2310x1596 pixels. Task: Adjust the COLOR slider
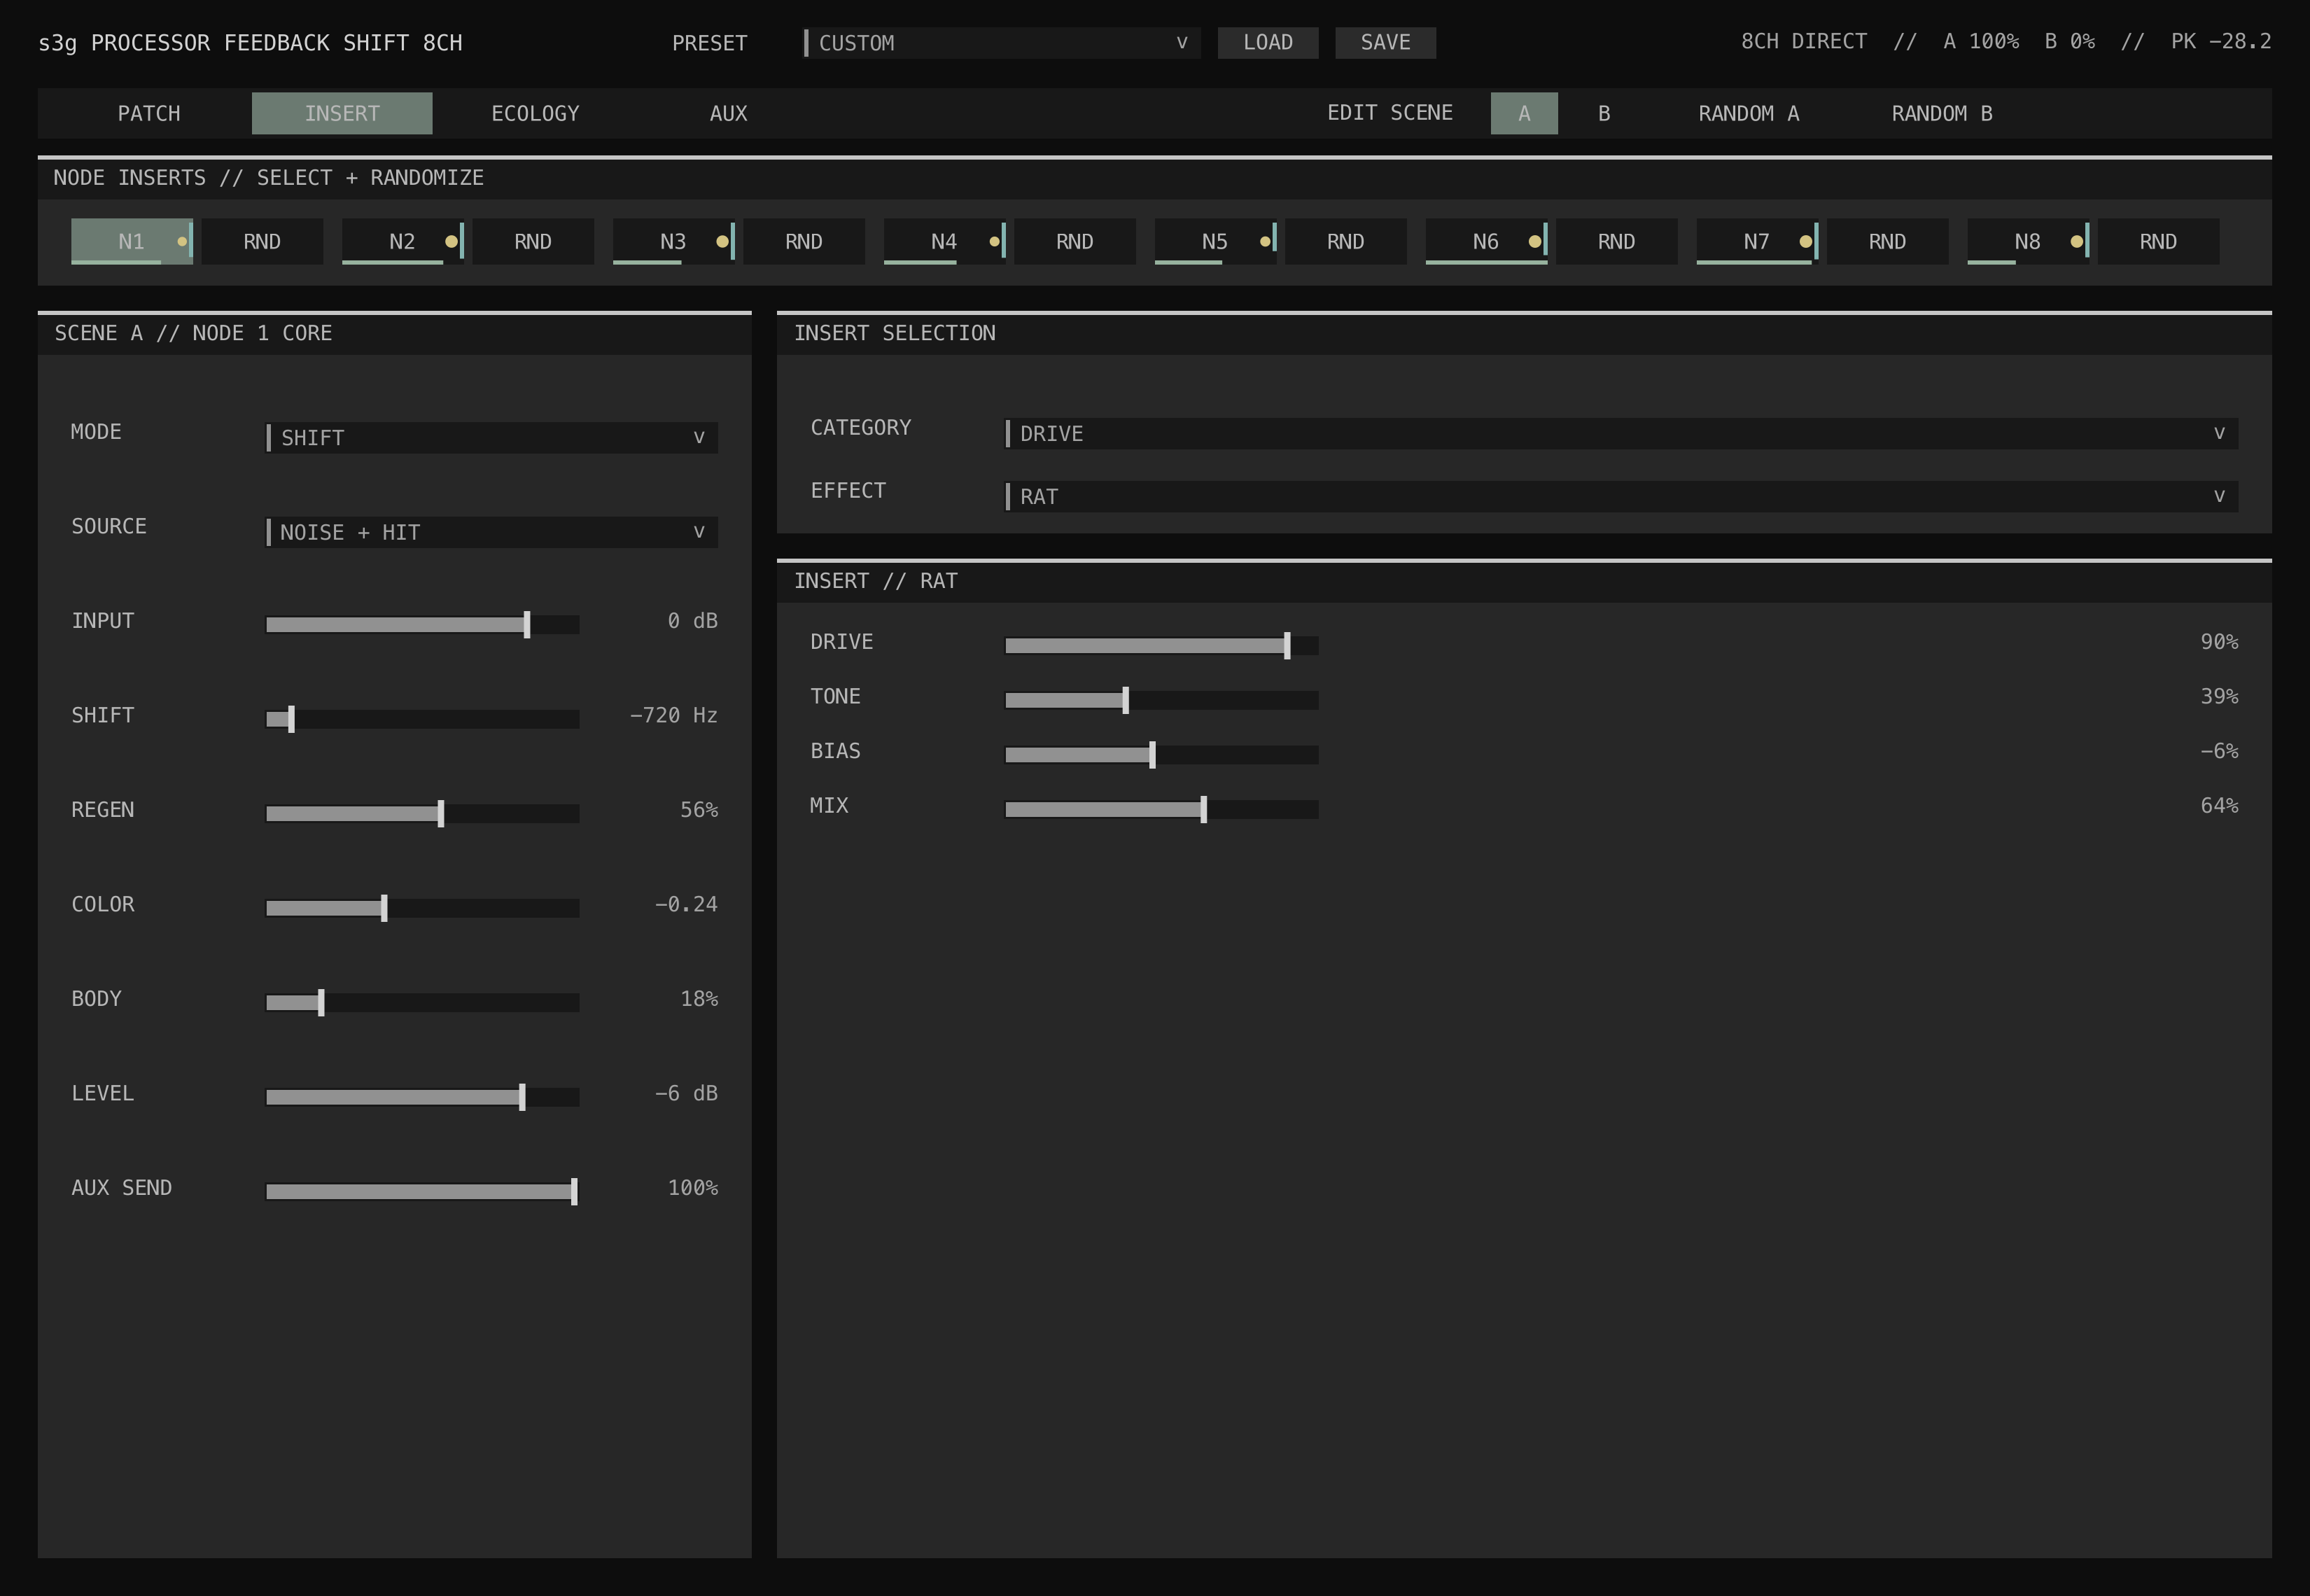(x=422, y=908)
